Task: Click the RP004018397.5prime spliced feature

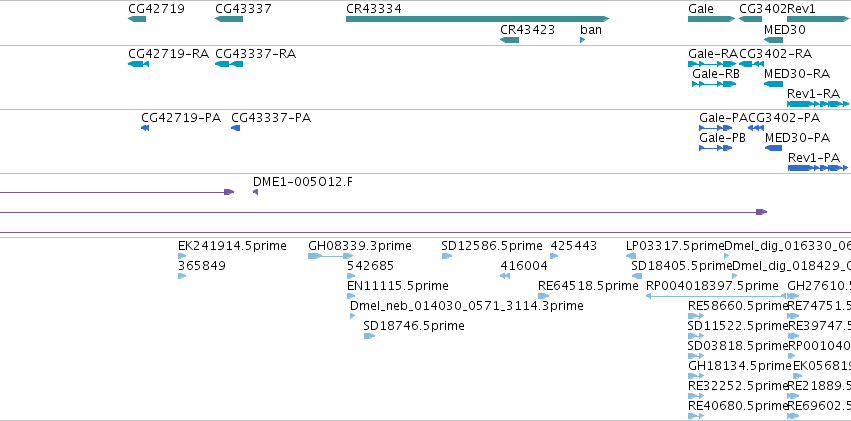Action: (x=716, y=296)
